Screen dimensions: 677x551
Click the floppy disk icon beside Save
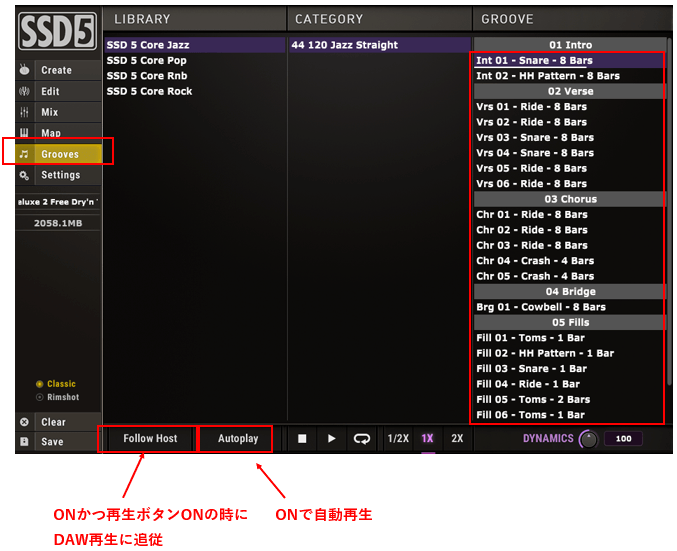[x=25, y=442]
